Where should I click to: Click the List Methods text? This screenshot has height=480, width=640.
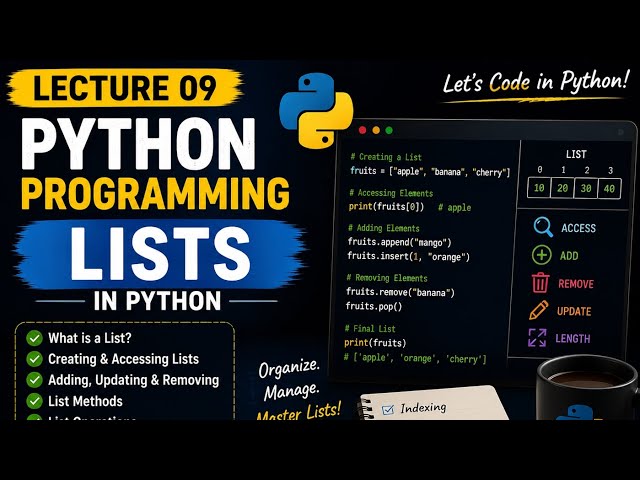tap(85, 401)
